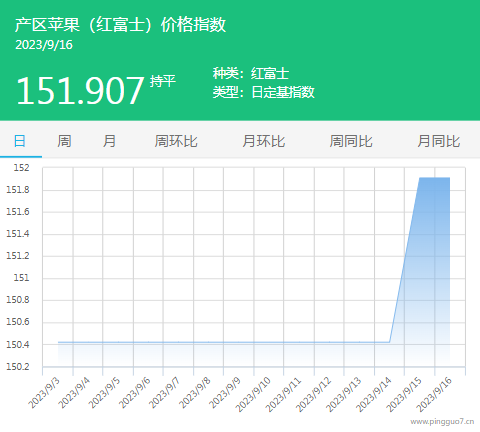Click the www.pingguo7.cn watermark link
480x432 pixels.
pos(442,422)
